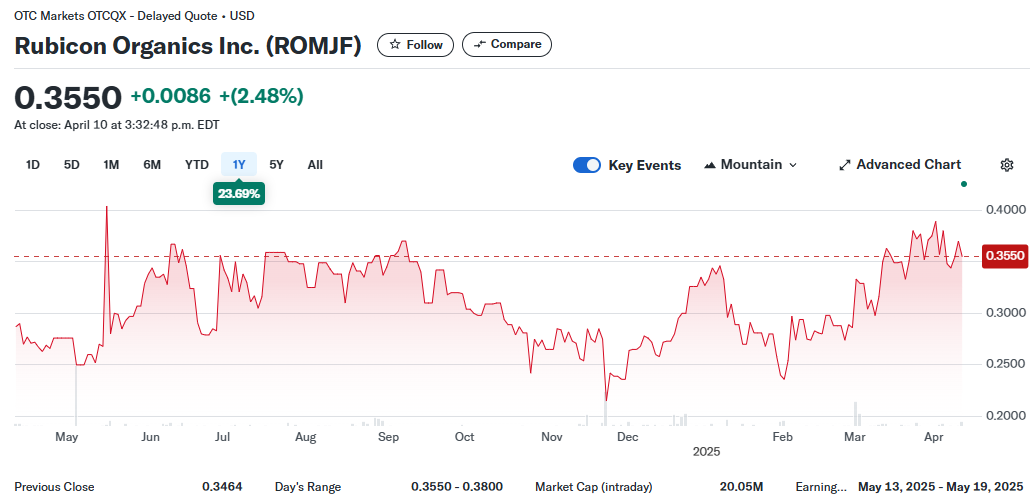Click the Sep label on chart x-axis

pos(389,437)
